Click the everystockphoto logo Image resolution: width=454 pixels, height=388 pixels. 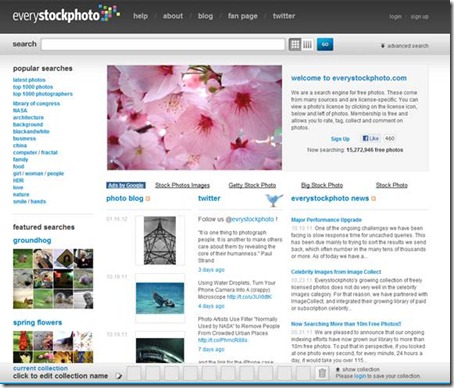[66, 14]
